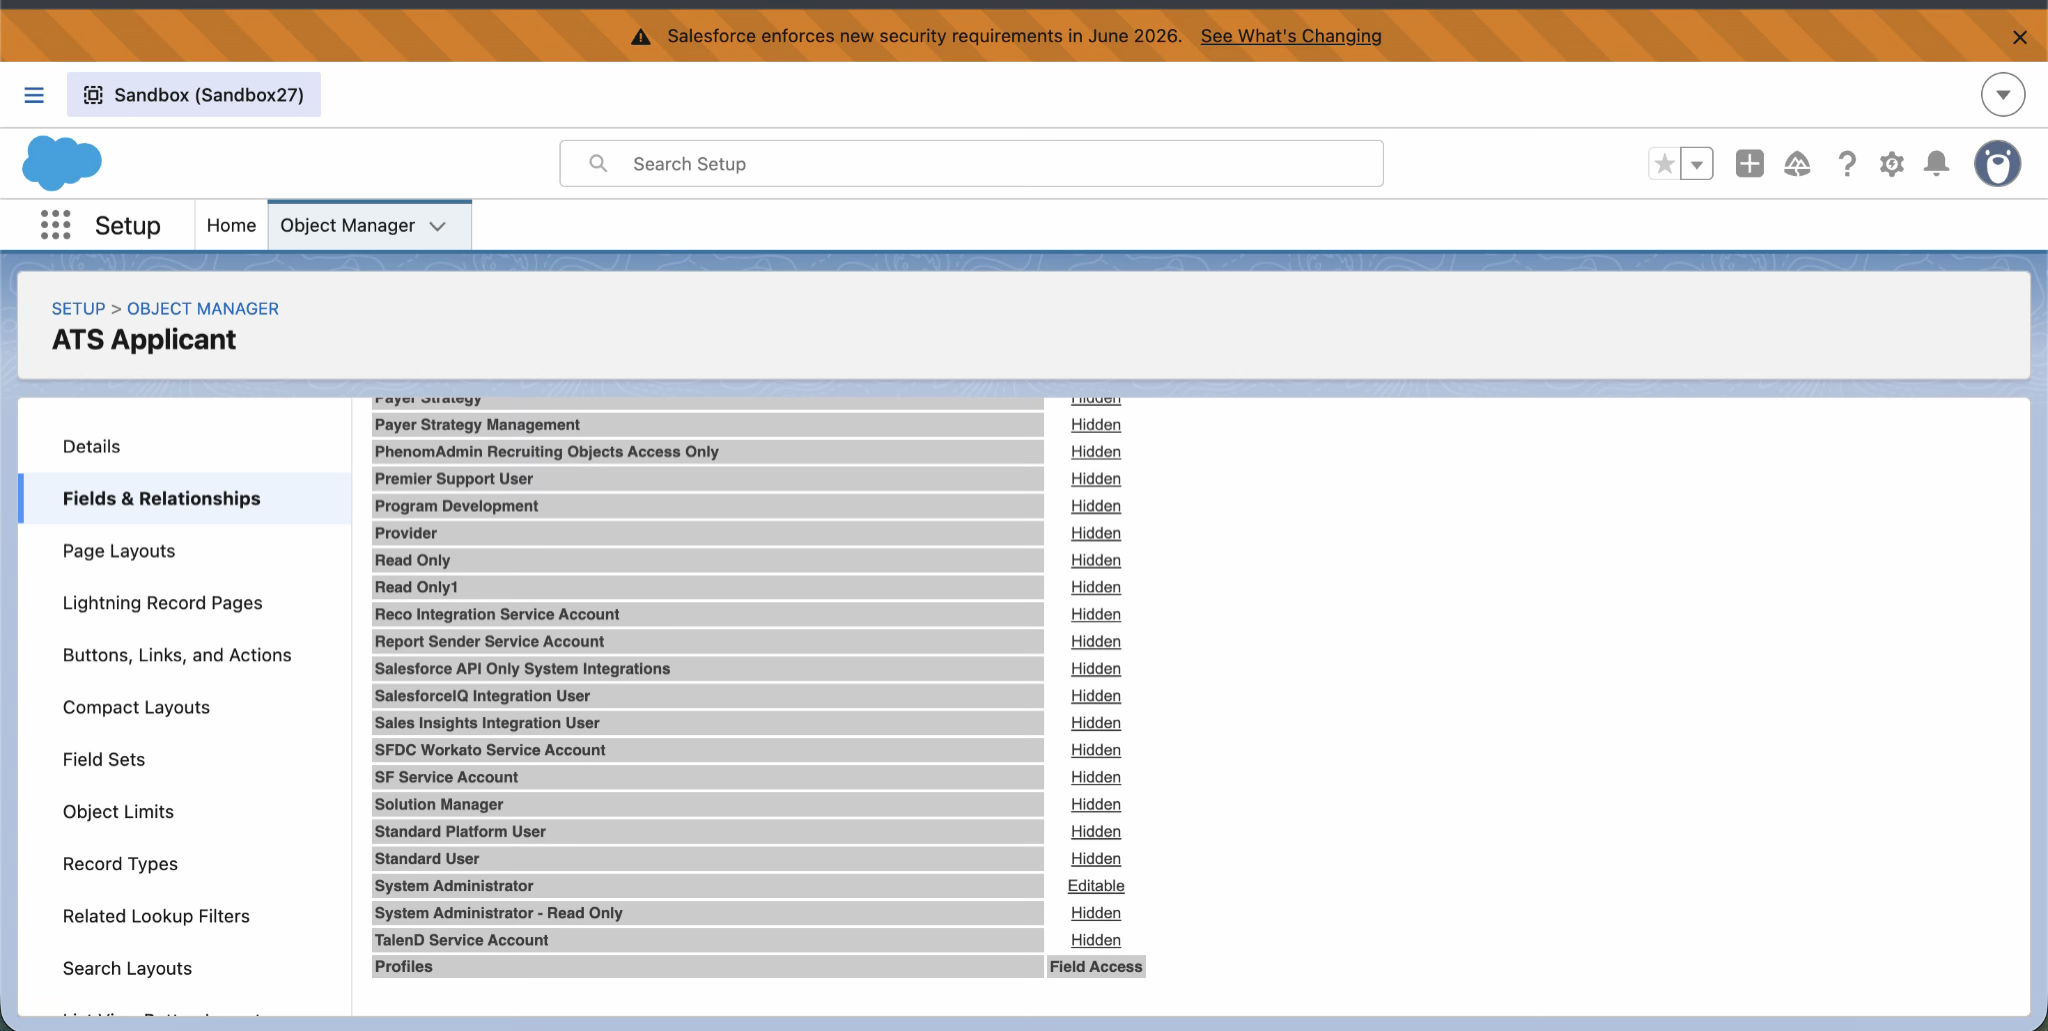This screenshot has height=1031, width=2048.
Task: Click Hidden for Payer Strategy Management
Action: (1096, 425)
